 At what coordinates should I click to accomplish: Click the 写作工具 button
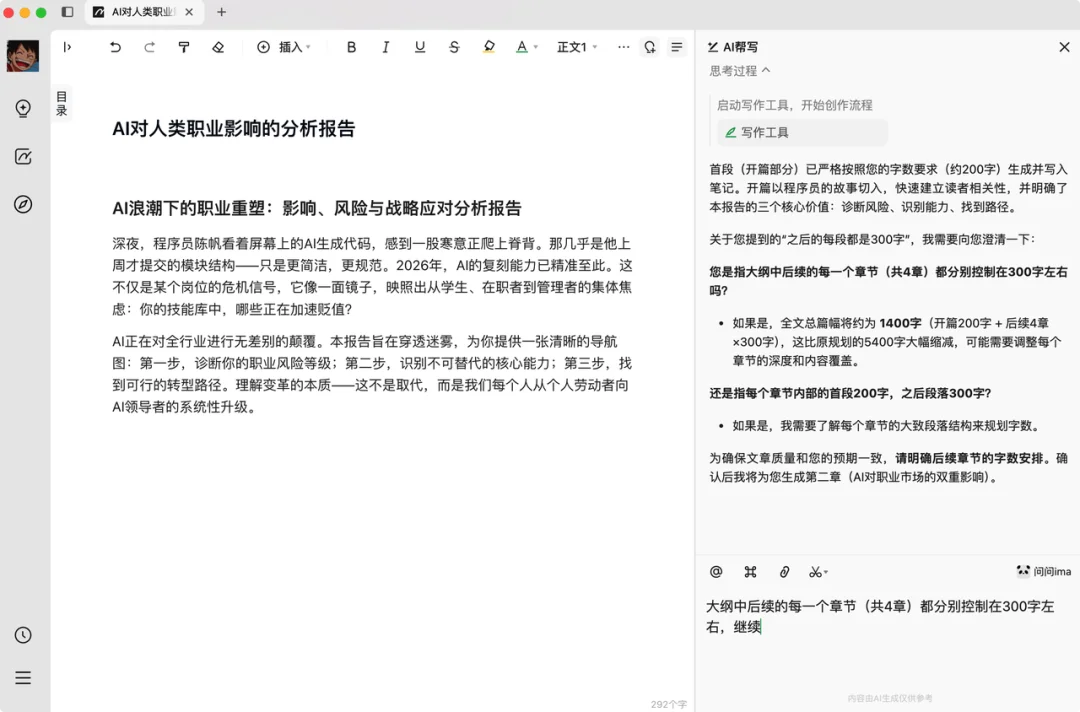coord(800,132)
